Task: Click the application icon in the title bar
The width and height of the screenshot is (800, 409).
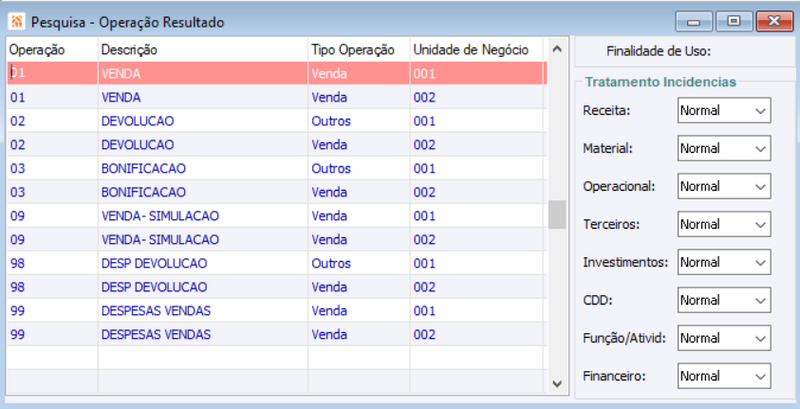Action: click(x=17, y=21)
